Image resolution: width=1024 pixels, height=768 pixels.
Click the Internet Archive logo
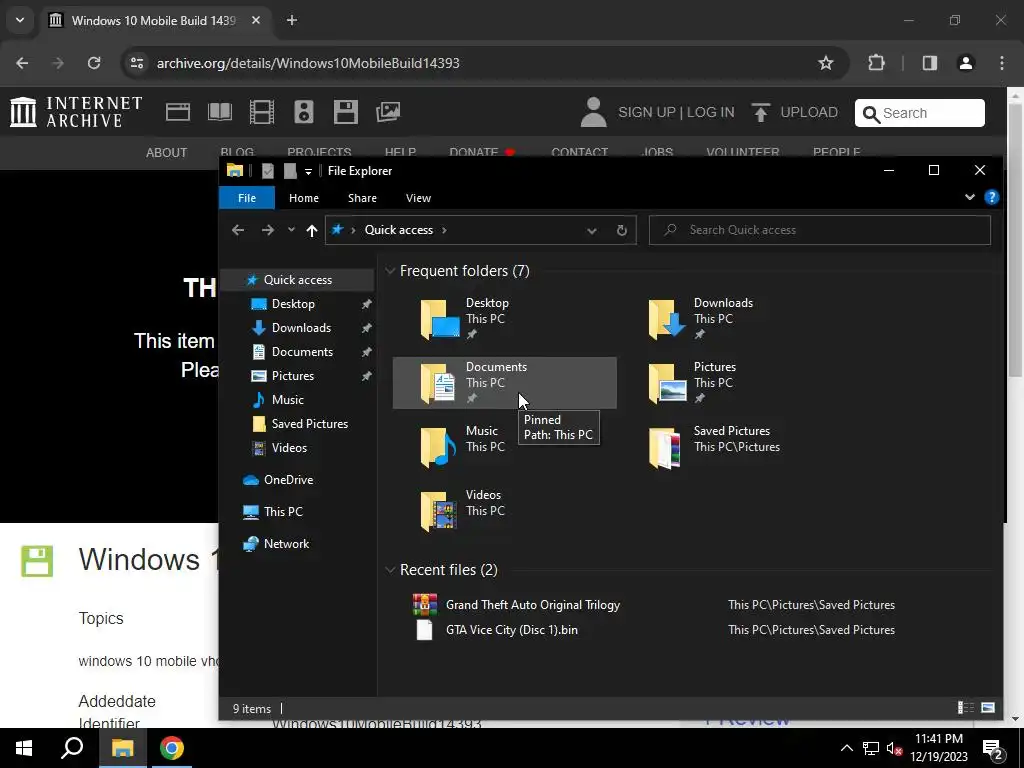coord(76,112)
